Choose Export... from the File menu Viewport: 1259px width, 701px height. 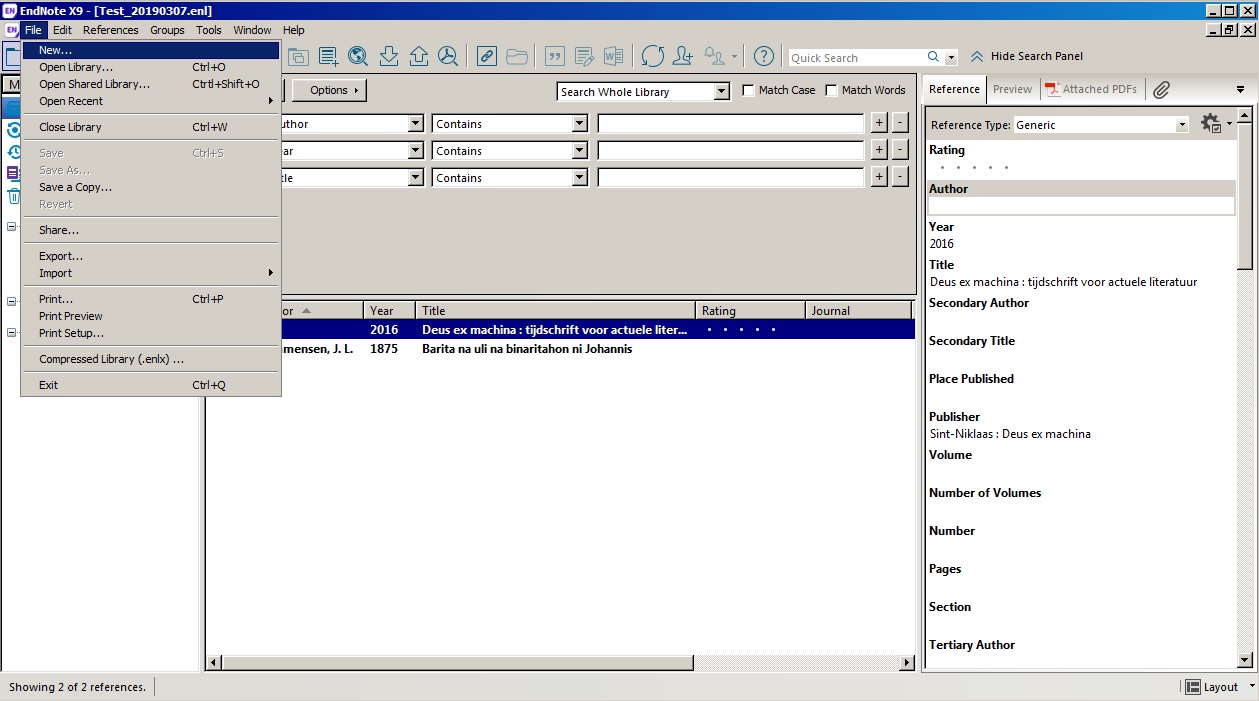[x=150, y=256]
